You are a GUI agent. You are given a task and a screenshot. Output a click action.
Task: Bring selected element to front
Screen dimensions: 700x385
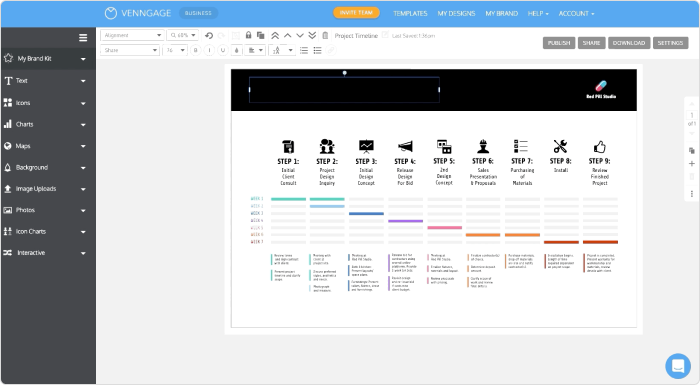coord(275,35)
